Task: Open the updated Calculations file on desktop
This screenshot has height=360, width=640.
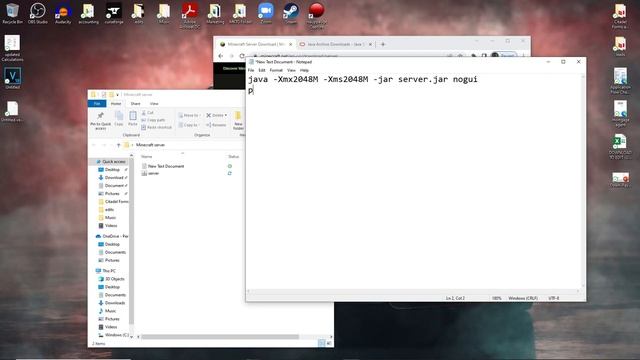Action: point(12,48)
